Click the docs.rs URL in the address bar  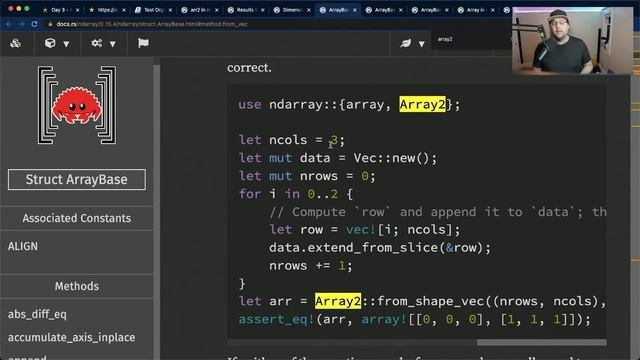click(152, 24)
